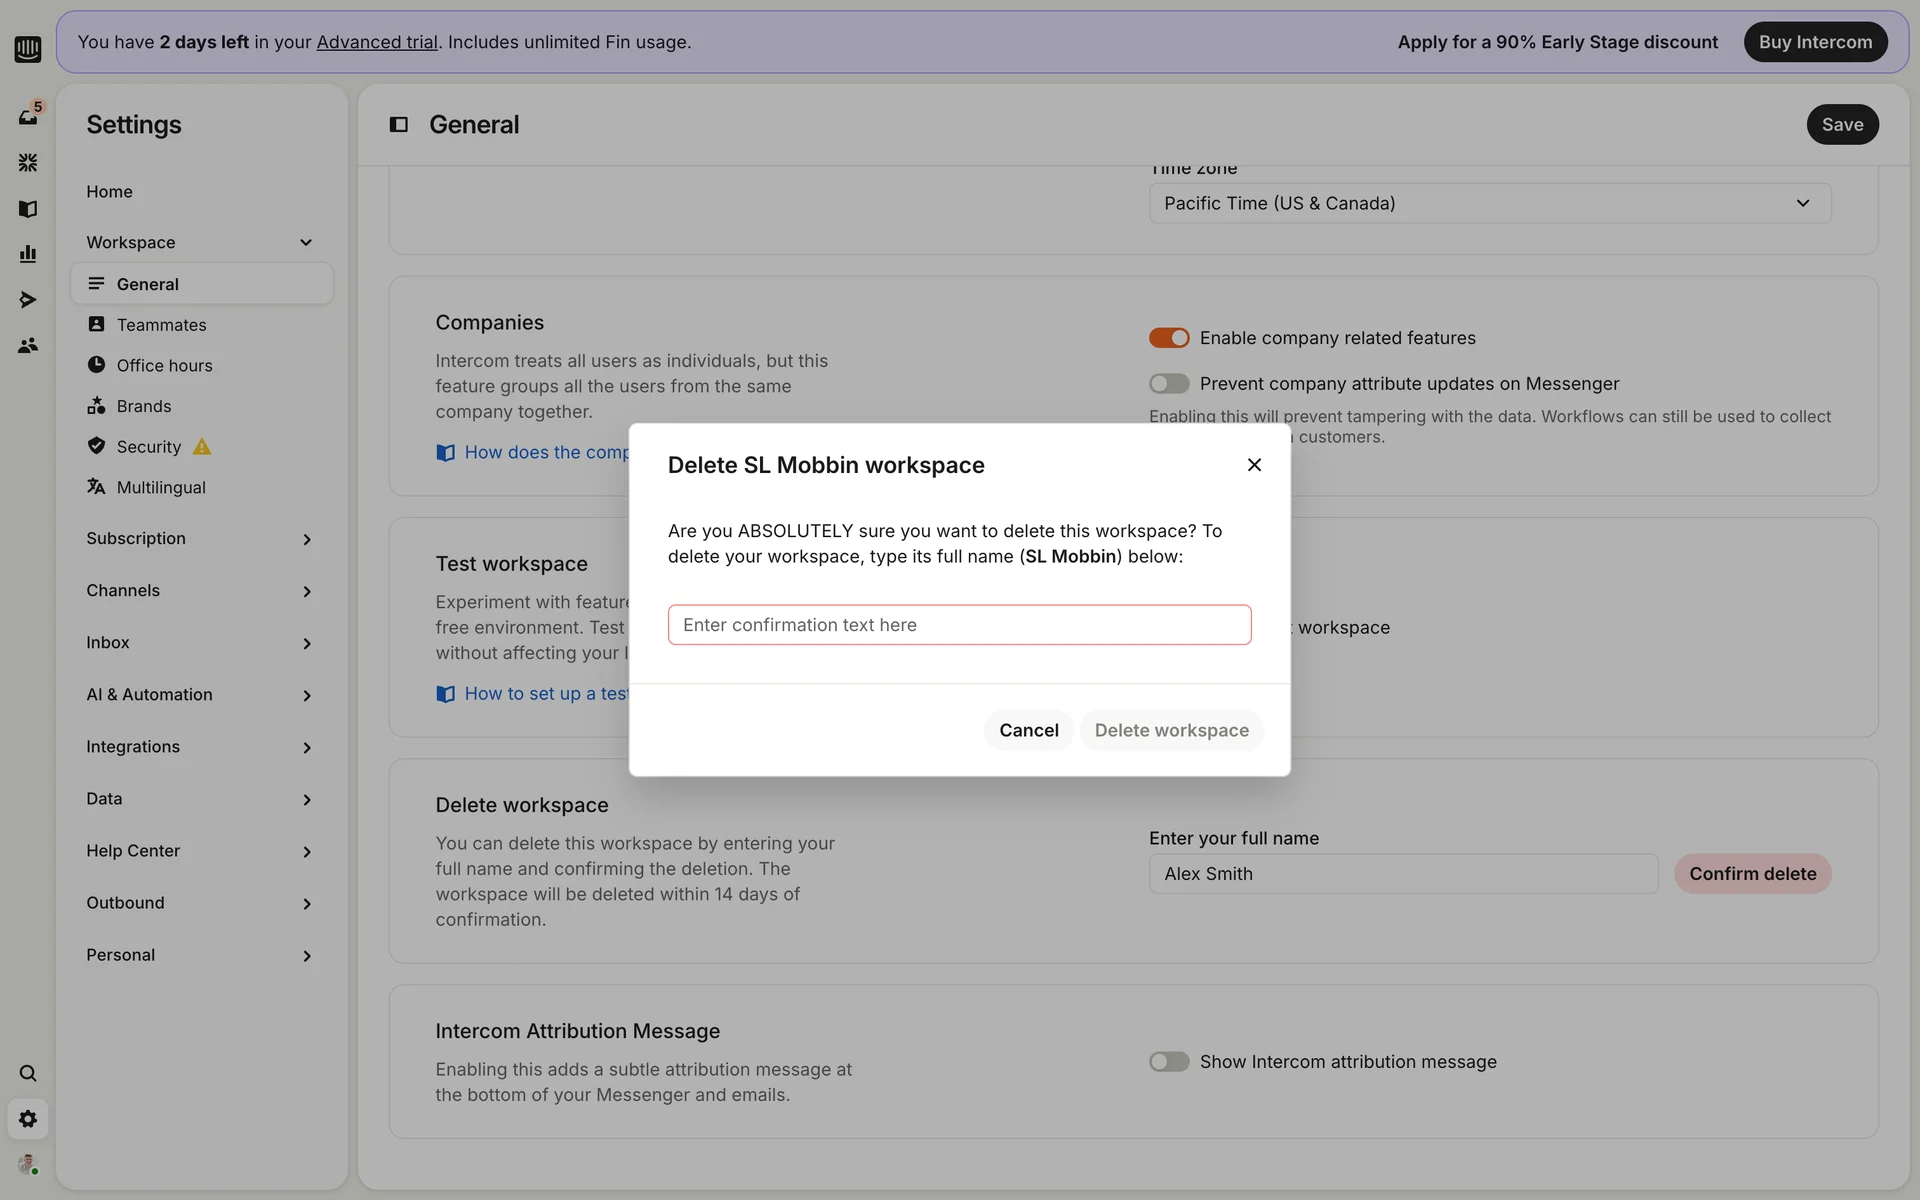Enable Show Intercom attribution message toggle
Screen dimensions: 1920x1200
pyautogui.click(x=1168, y=1062)
